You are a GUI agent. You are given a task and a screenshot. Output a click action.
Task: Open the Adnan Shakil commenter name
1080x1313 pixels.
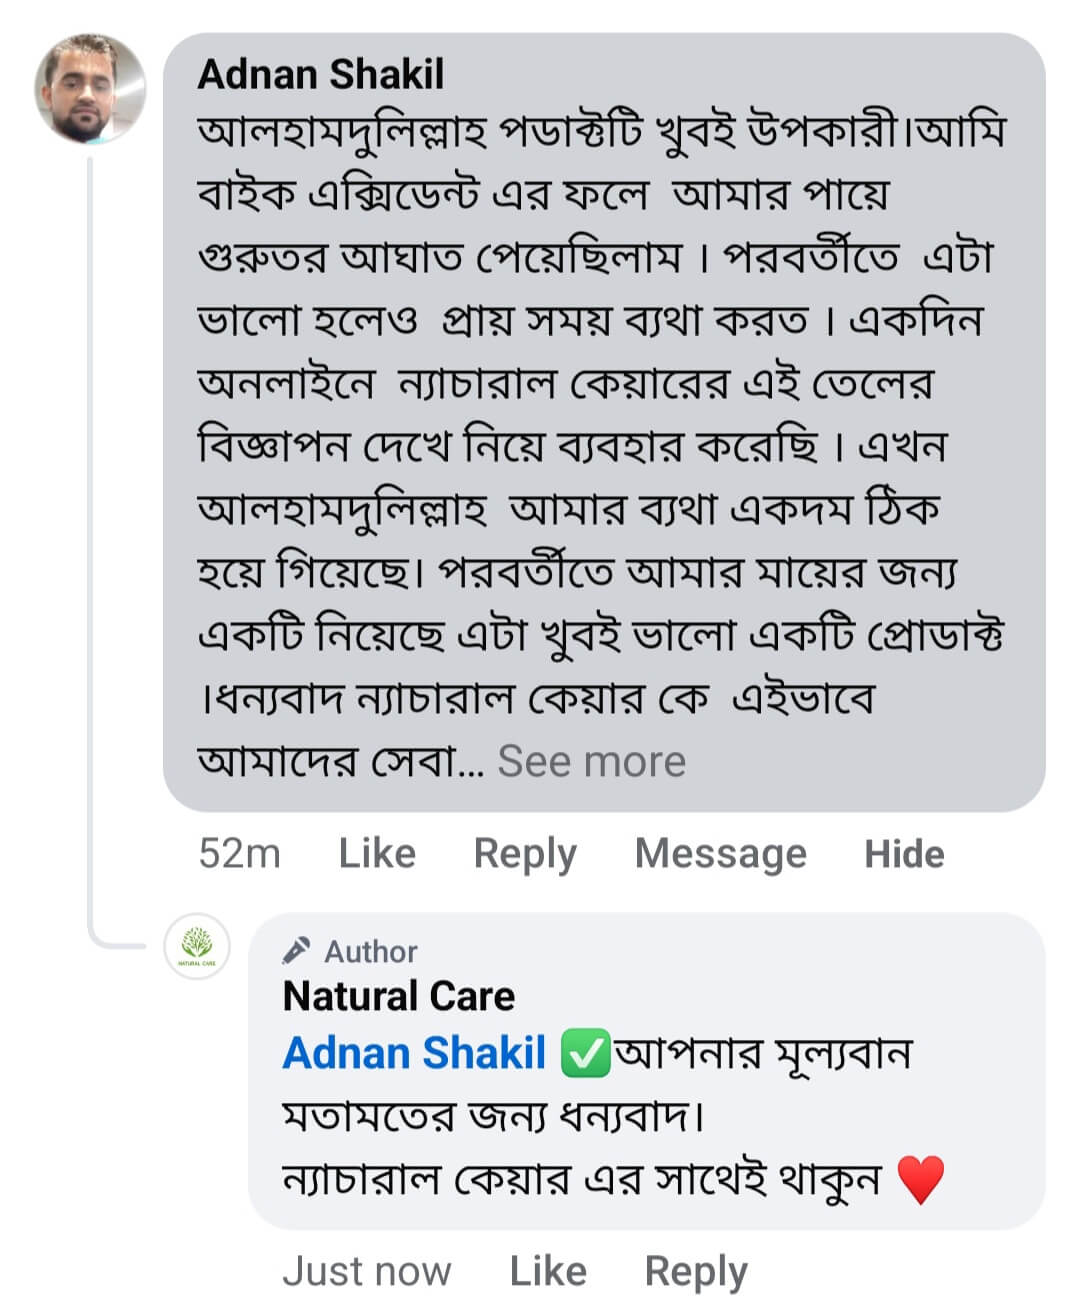coord(320,75)
